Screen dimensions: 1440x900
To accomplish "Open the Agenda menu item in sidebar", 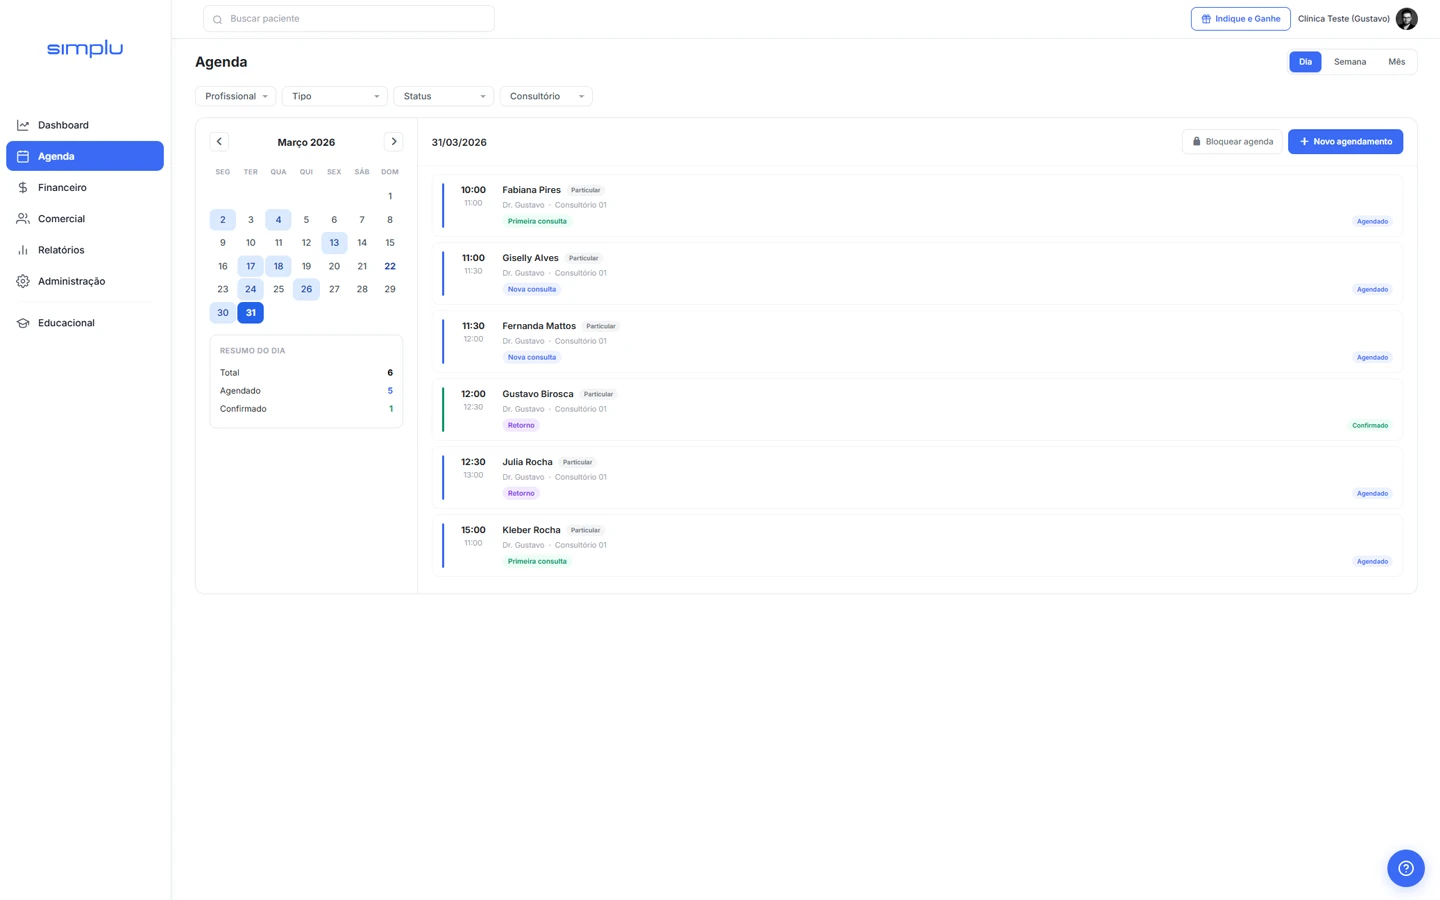I will click(x=85, y=156).
